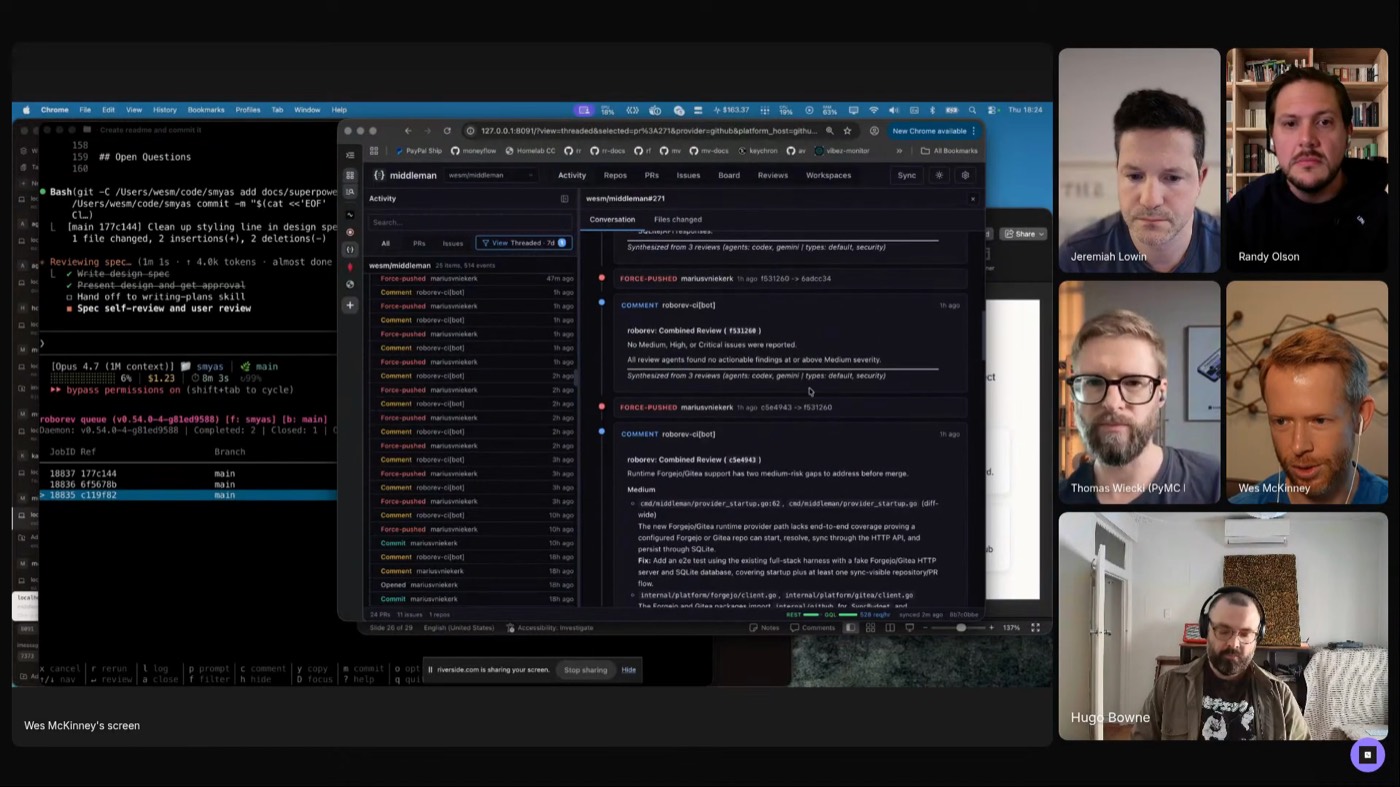Click the first sidebar icon in Chrome side strip
Screen dimensions: 1400x787
point(350,156)
